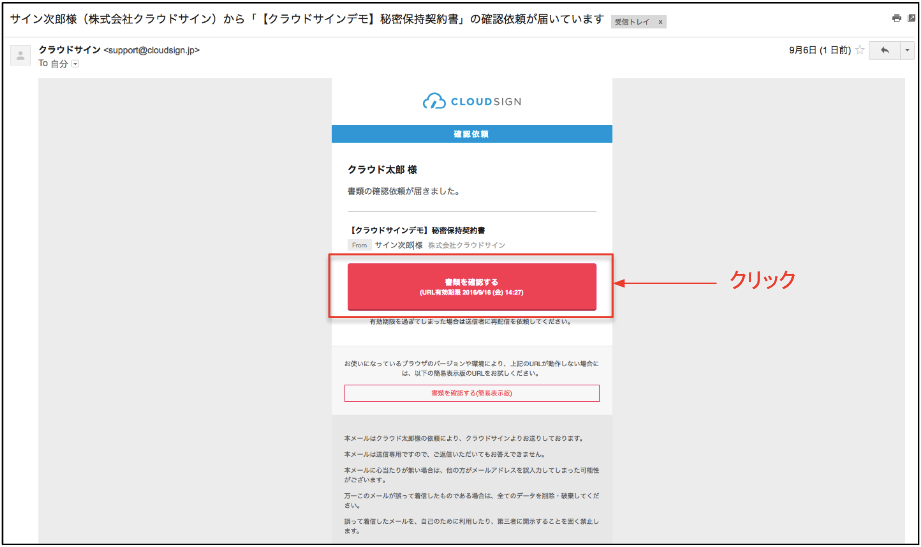Click 書類を確認する(簡易表示版) link button

coord(472,393)
